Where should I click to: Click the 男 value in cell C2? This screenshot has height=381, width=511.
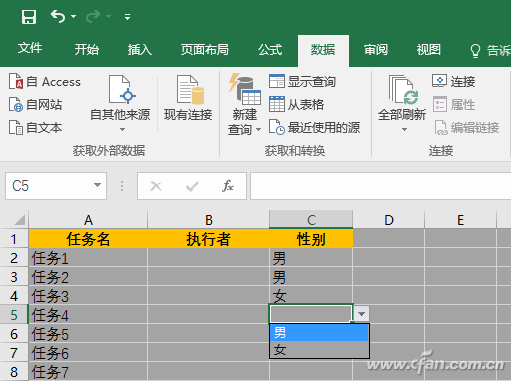(279, 258)
